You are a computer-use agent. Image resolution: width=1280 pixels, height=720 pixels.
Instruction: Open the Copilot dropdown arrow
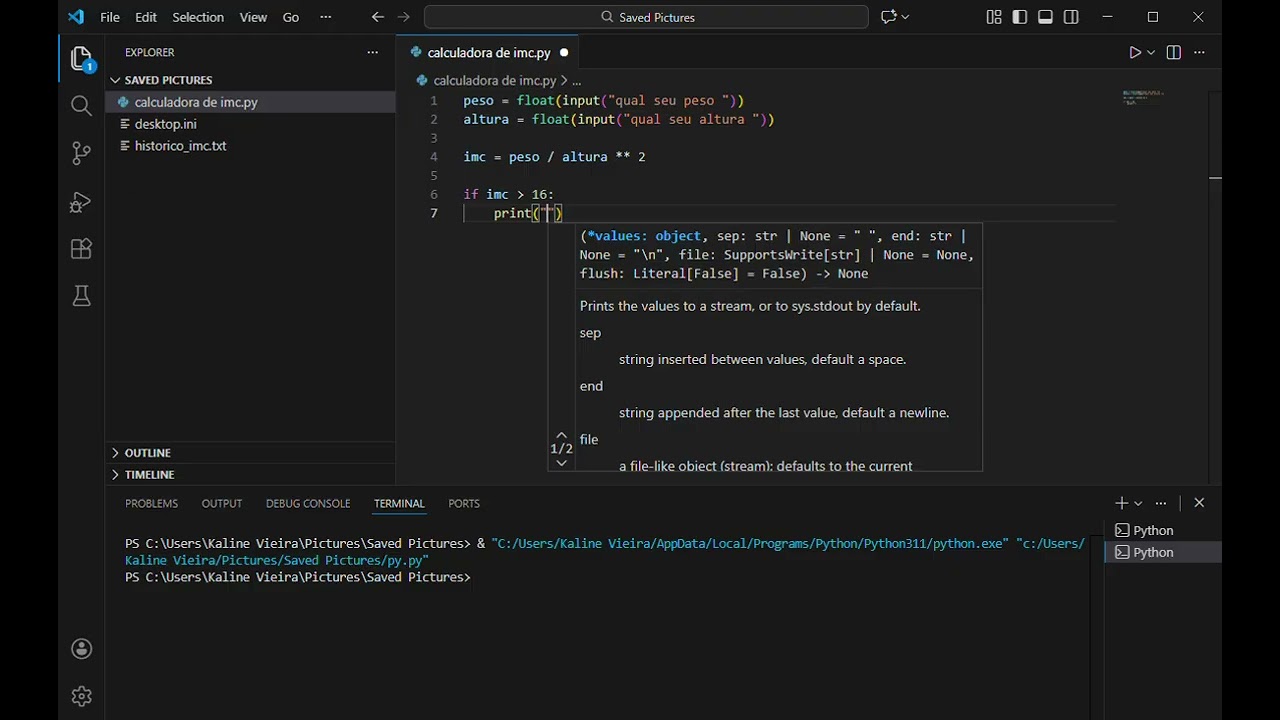click(906, 17)
